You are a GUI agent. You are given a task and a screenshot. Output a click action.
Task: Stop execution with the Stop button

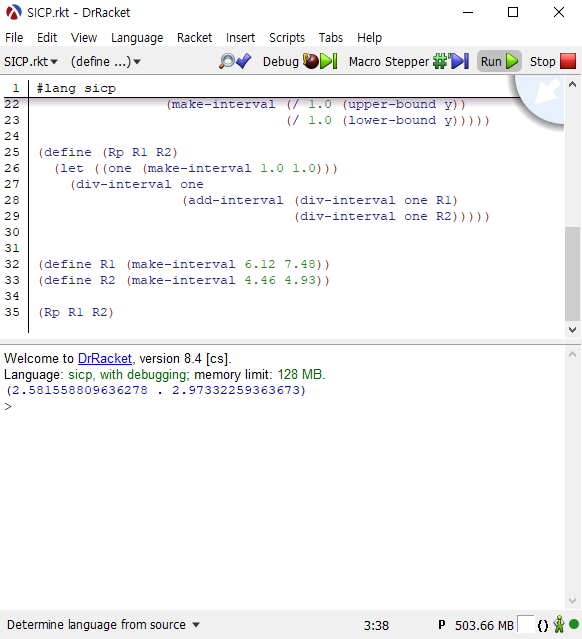(553, 62)
